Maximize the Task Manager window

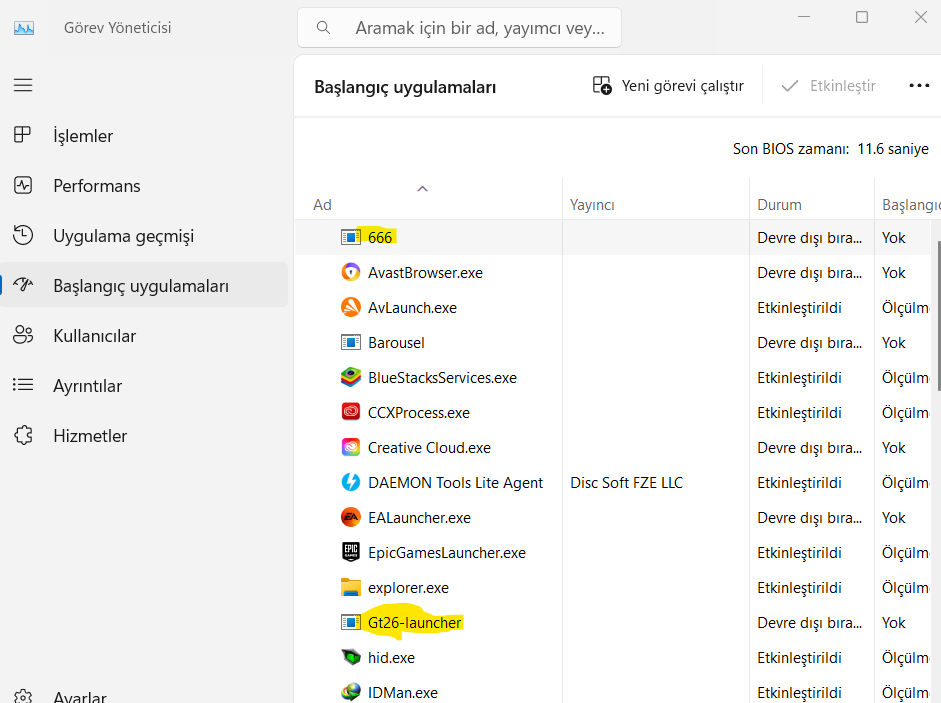[x=862, y=17]
